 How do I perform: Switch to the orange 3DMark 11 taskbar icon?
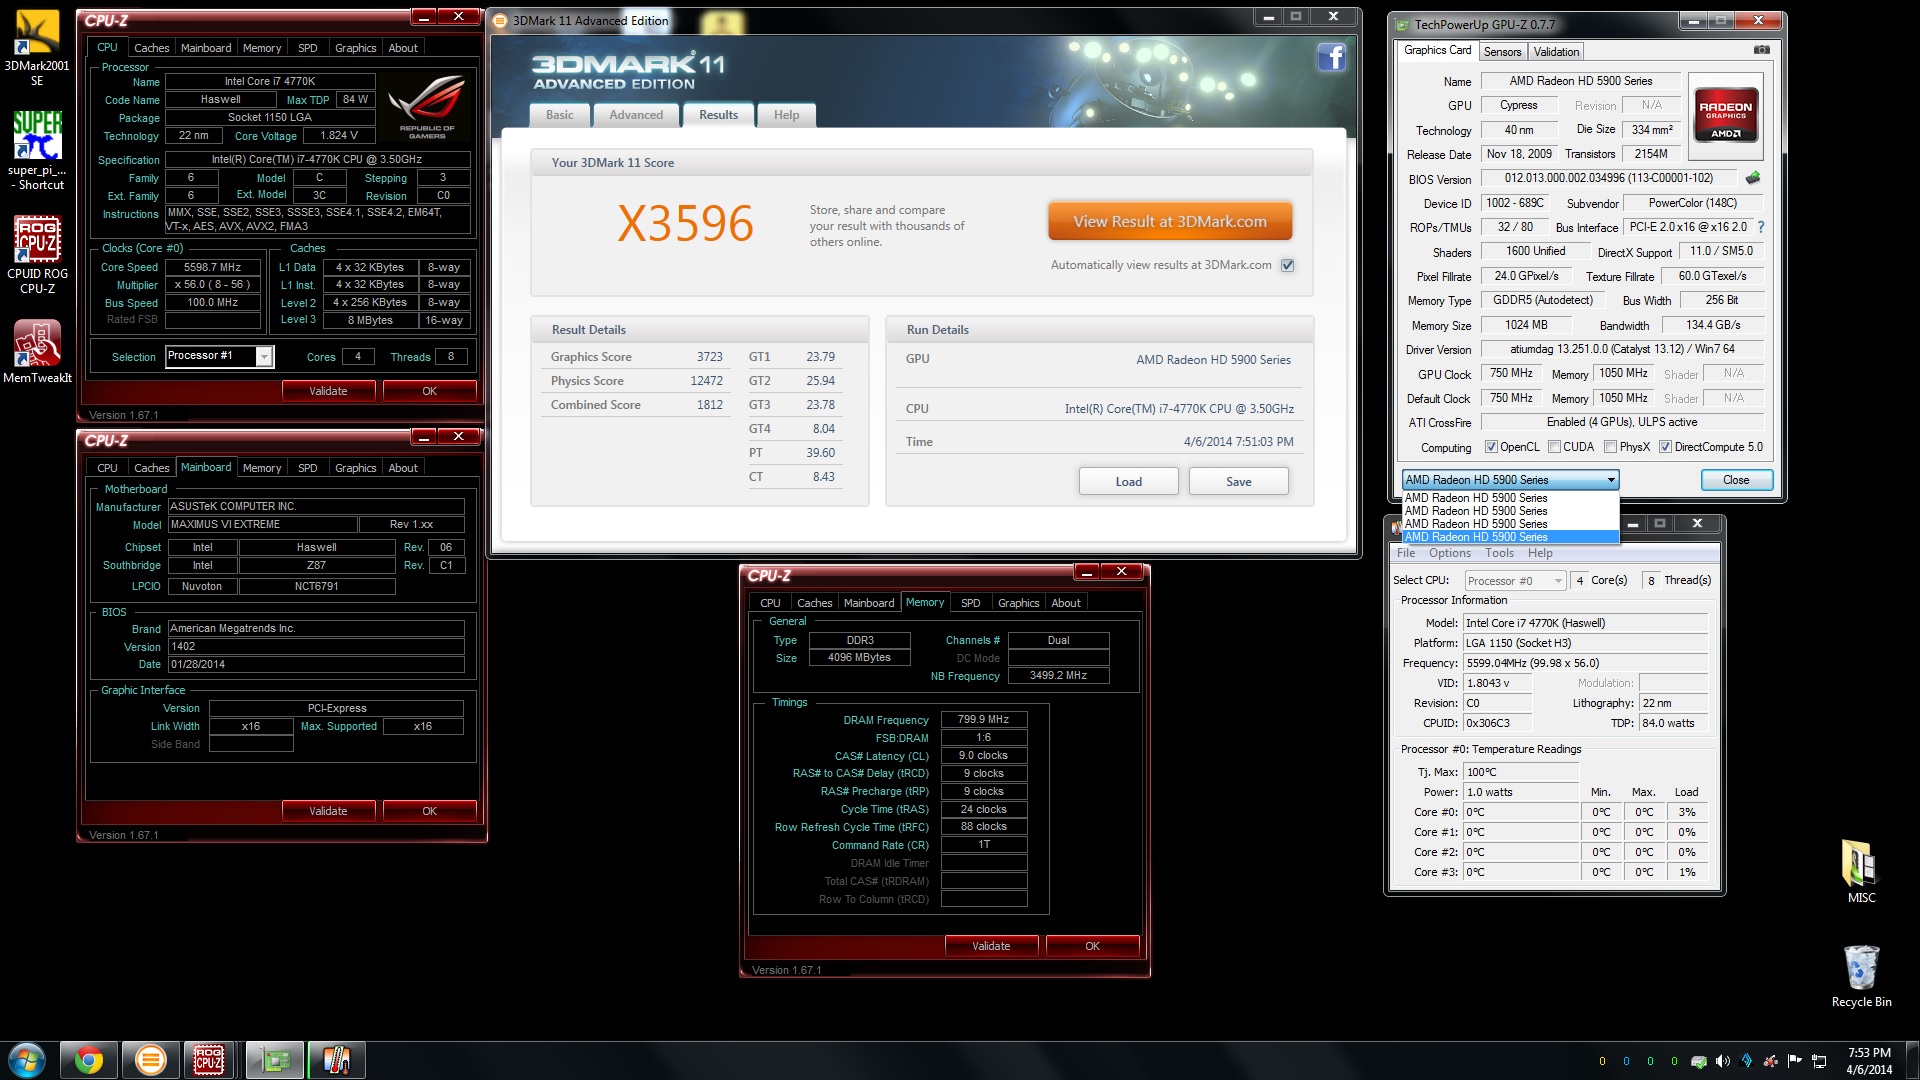pyautogui.click(x=150, y=1059)
